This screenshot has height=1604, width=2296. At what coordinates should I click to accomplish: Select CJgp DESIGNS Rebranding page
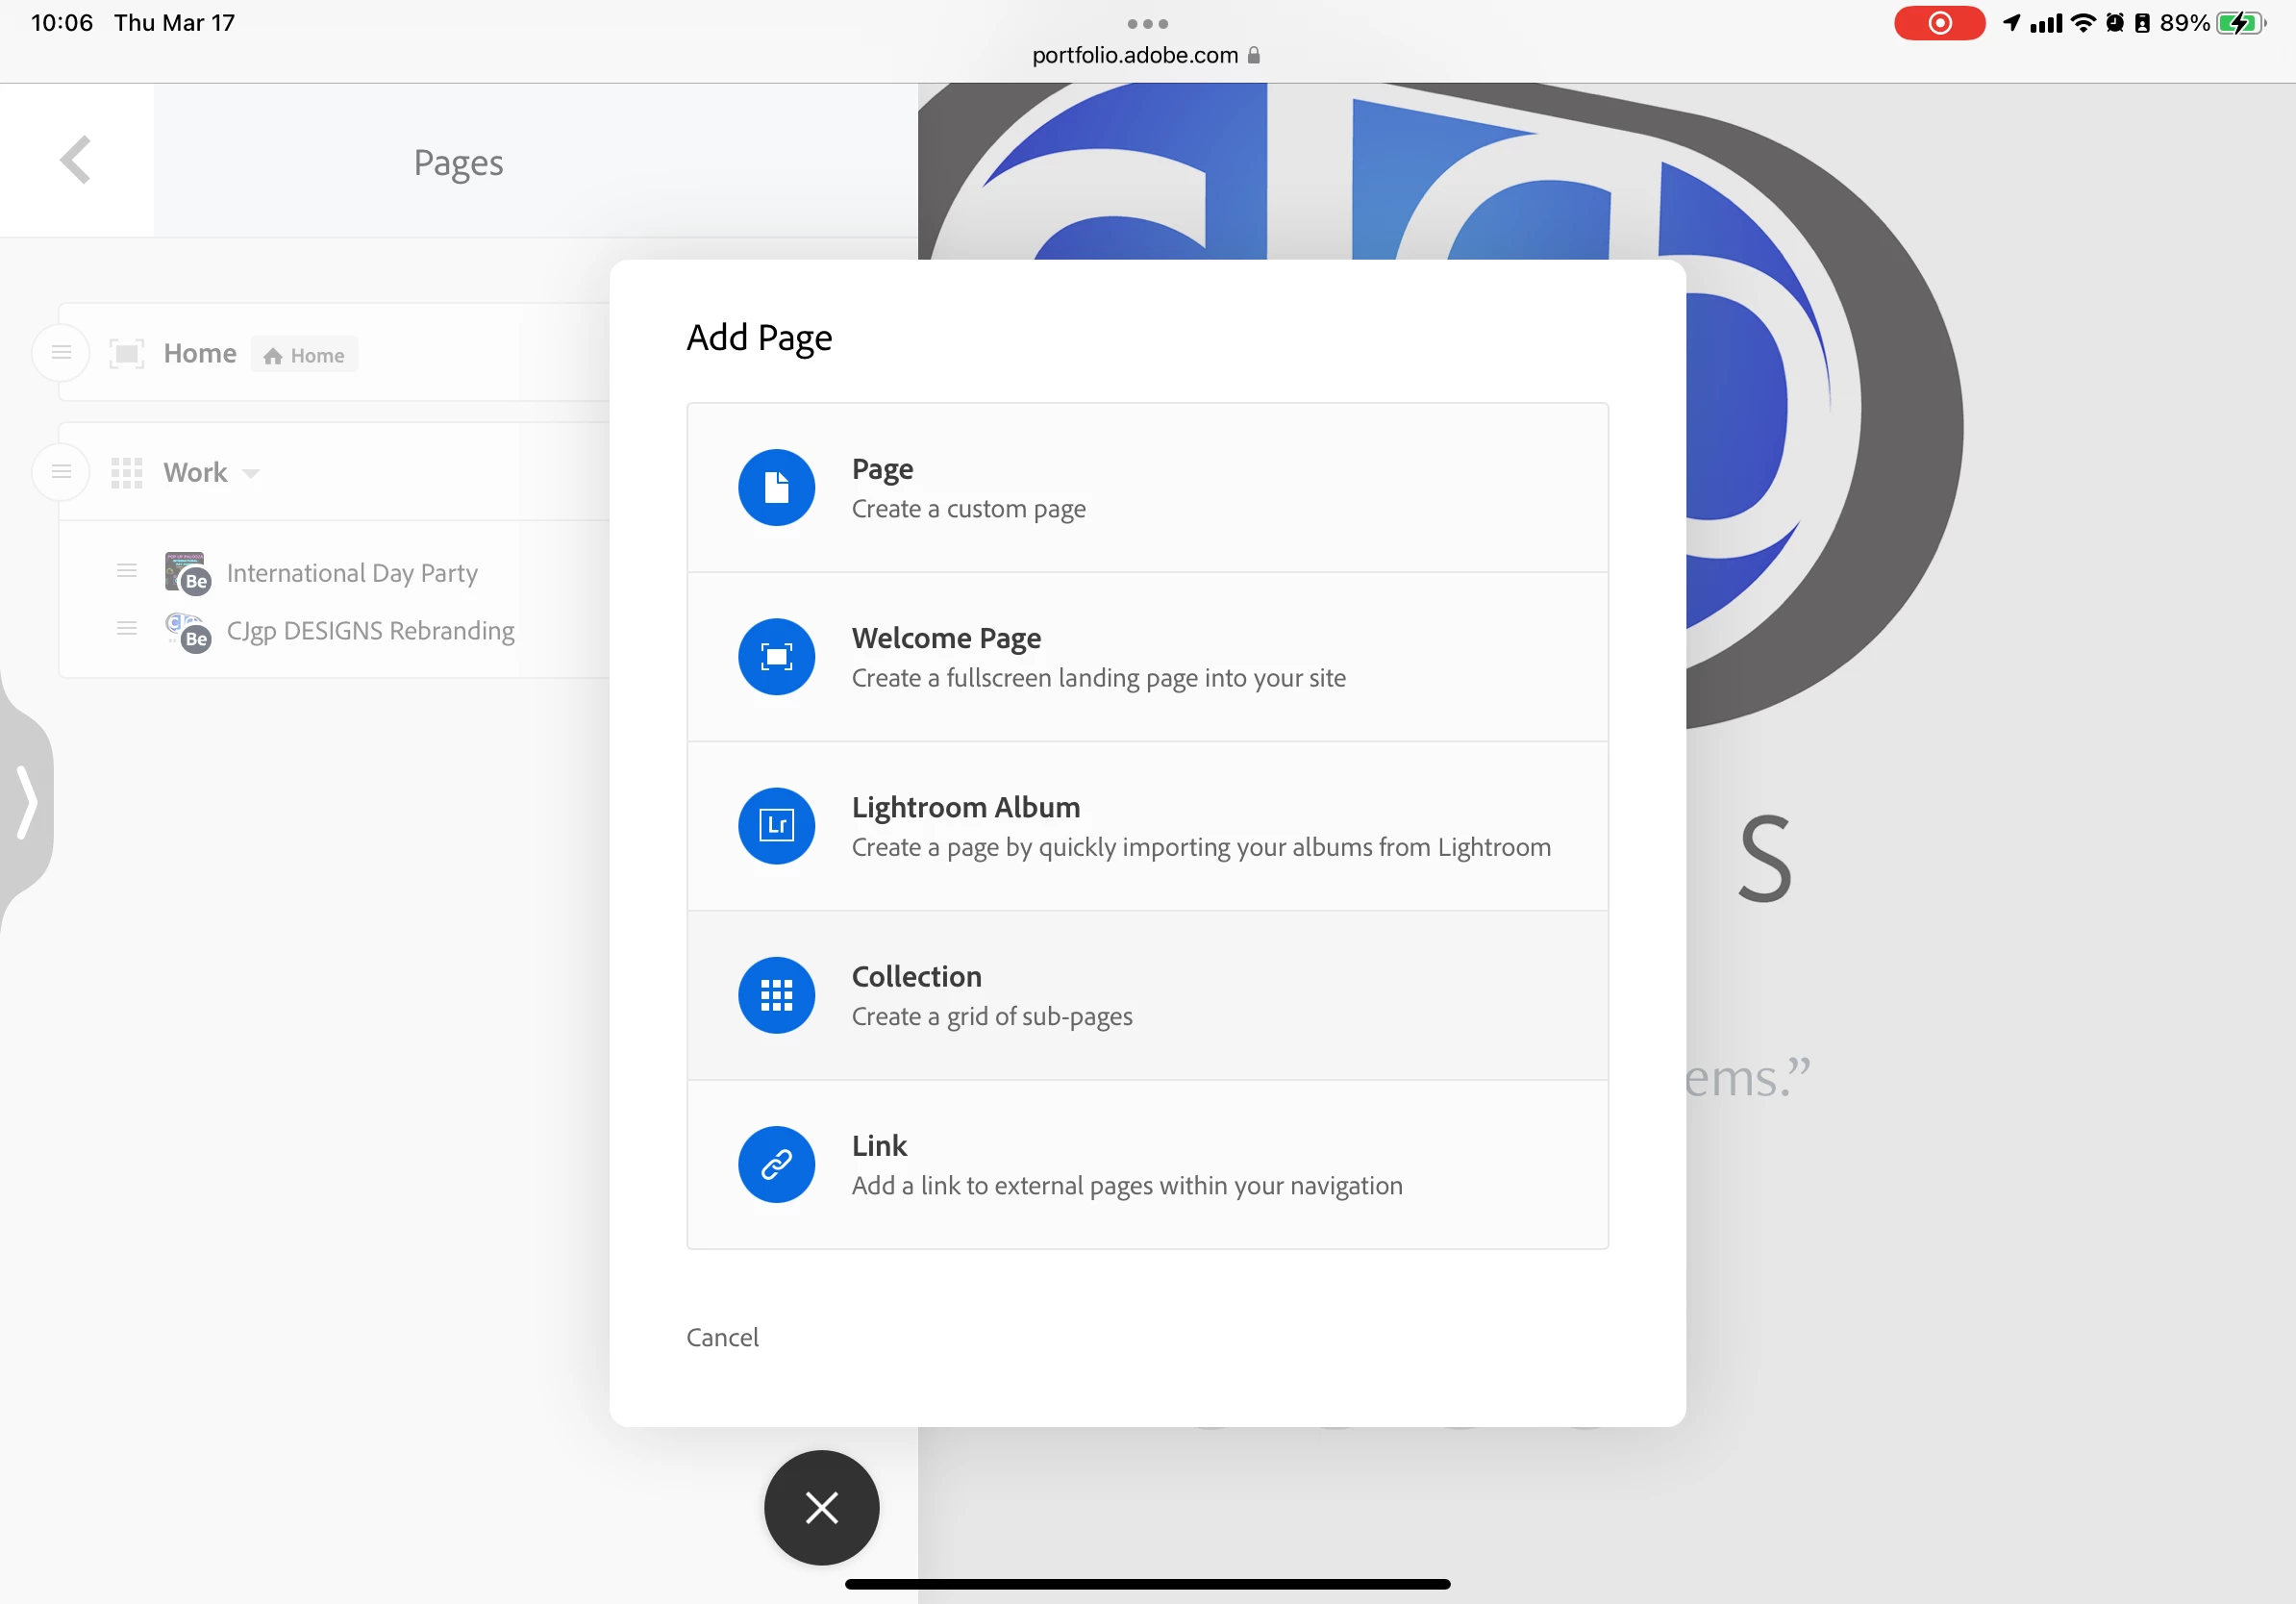[370, 630]
